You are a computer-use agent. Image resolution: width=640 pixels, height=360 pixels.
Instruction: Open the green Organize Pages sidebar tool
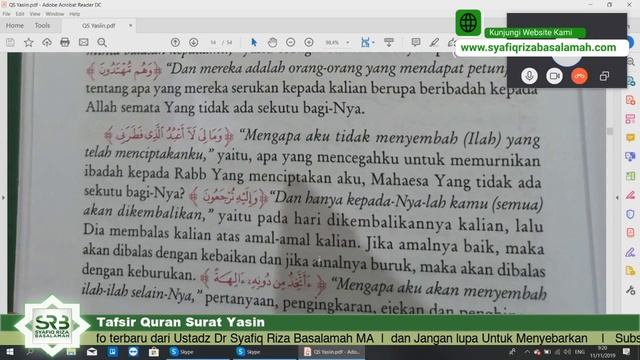631,176
